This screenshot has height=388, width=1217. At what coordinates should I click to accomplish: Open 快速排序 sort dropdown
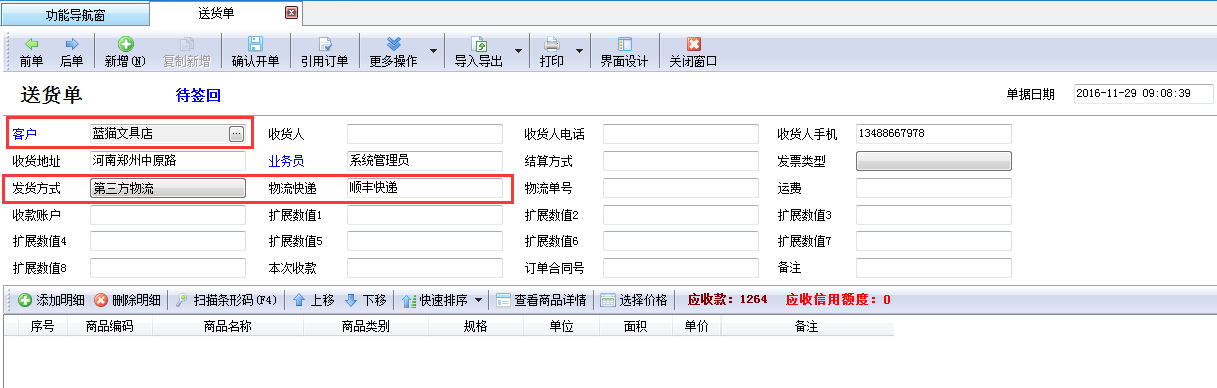(478, 300)
